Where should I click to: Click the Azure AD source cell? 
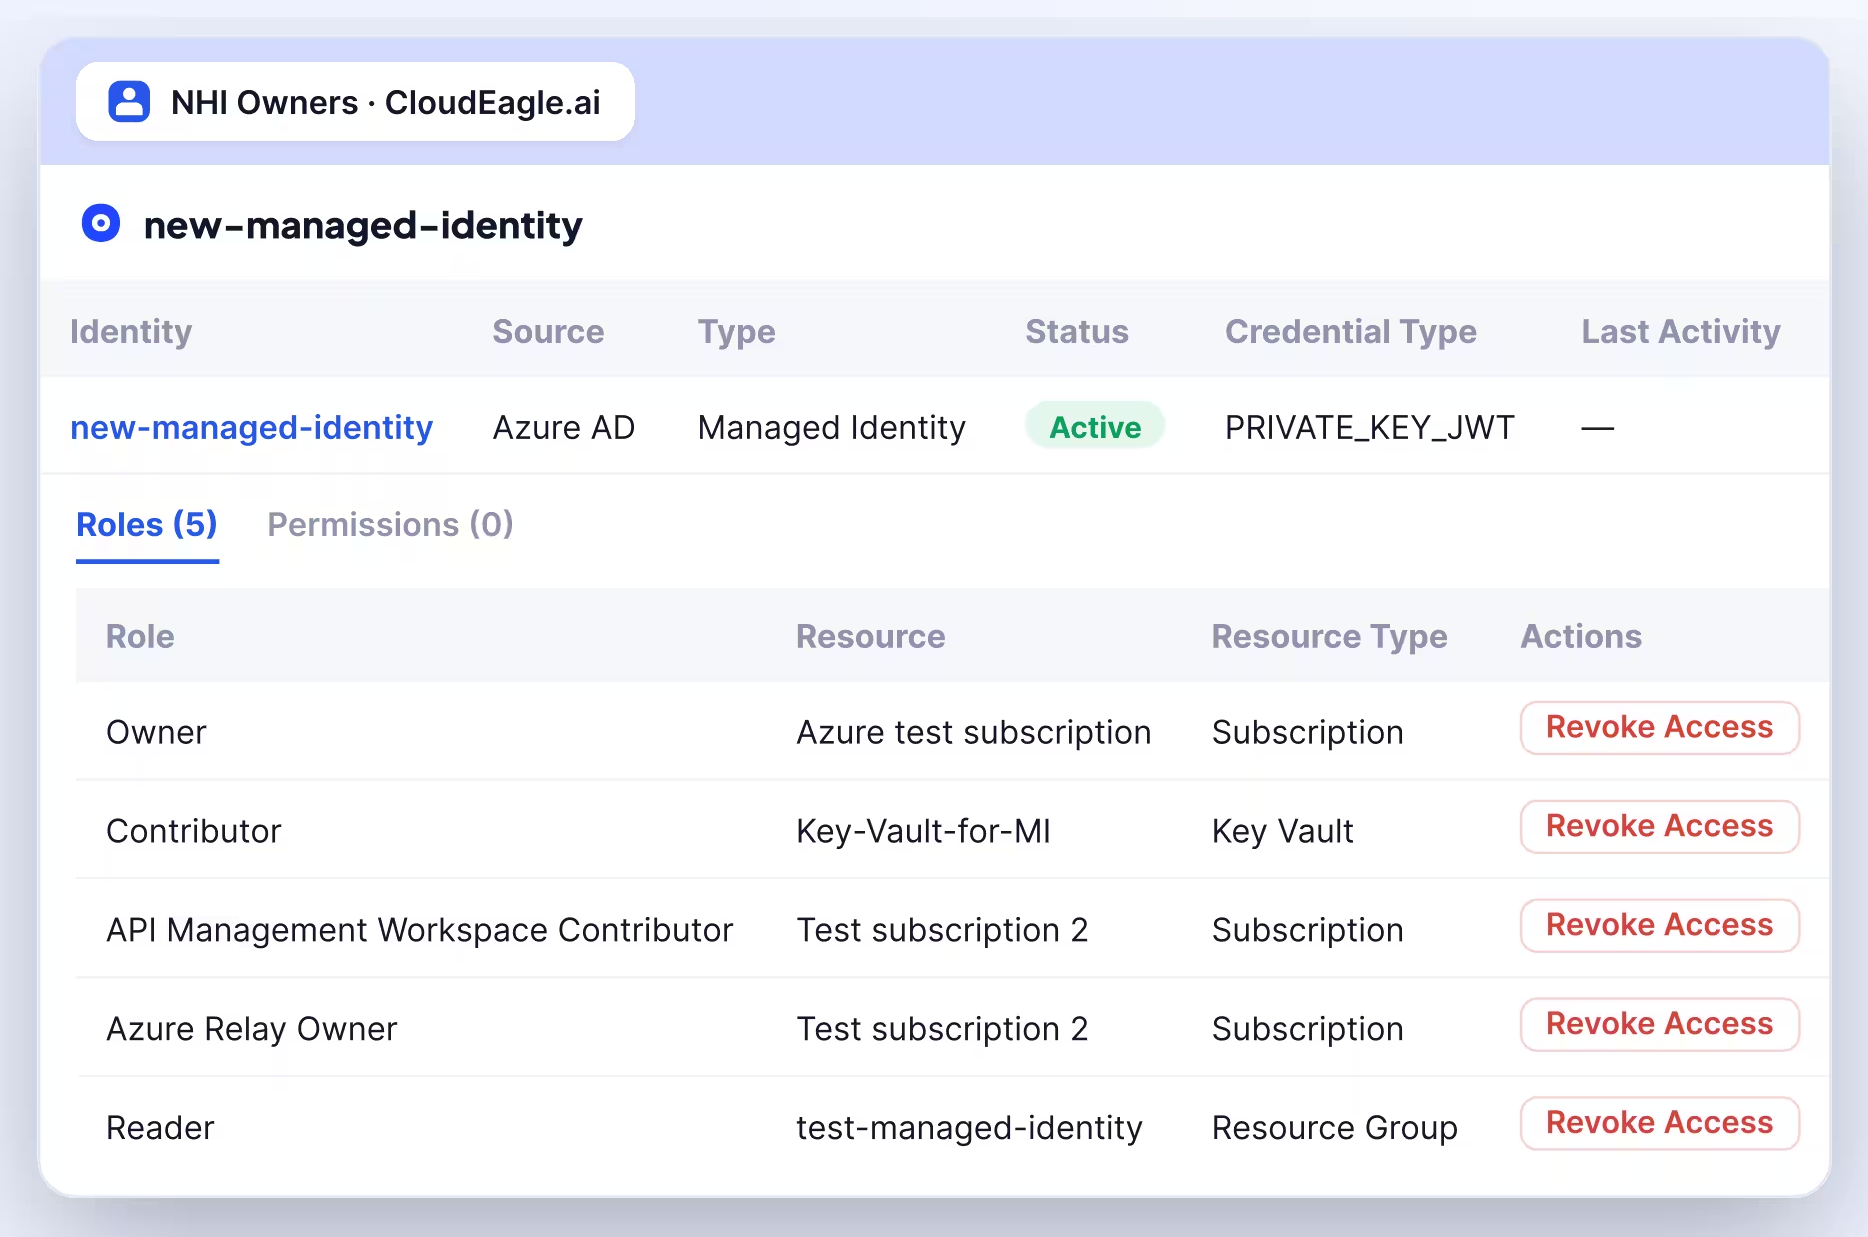564,427
